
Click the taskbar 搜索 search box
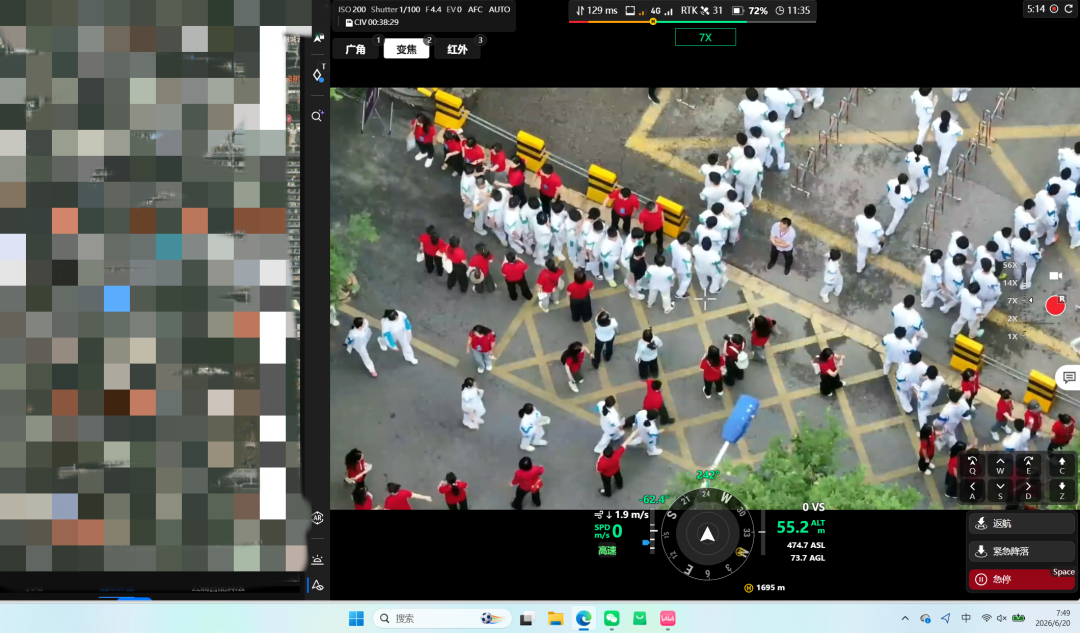442,619
